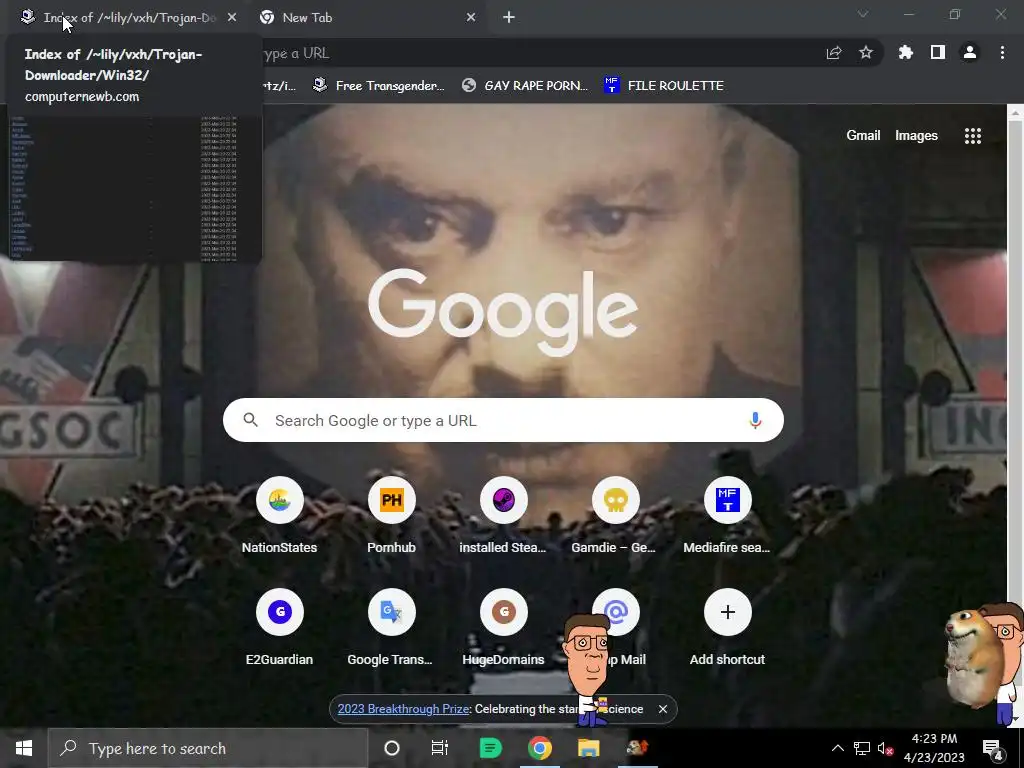Close the New Tab tab
Viewport: 1024px width, 768px height.
tap(471, 18)
